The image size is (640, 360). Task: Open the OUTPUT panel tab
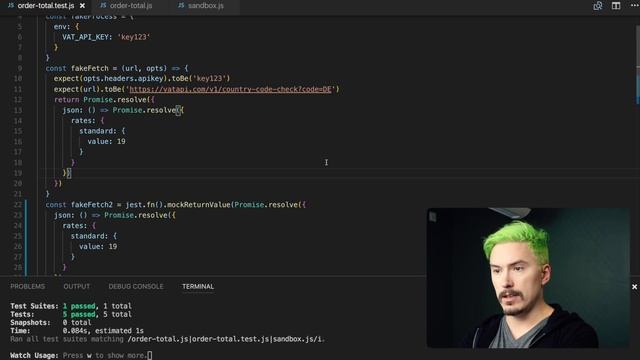77,287
